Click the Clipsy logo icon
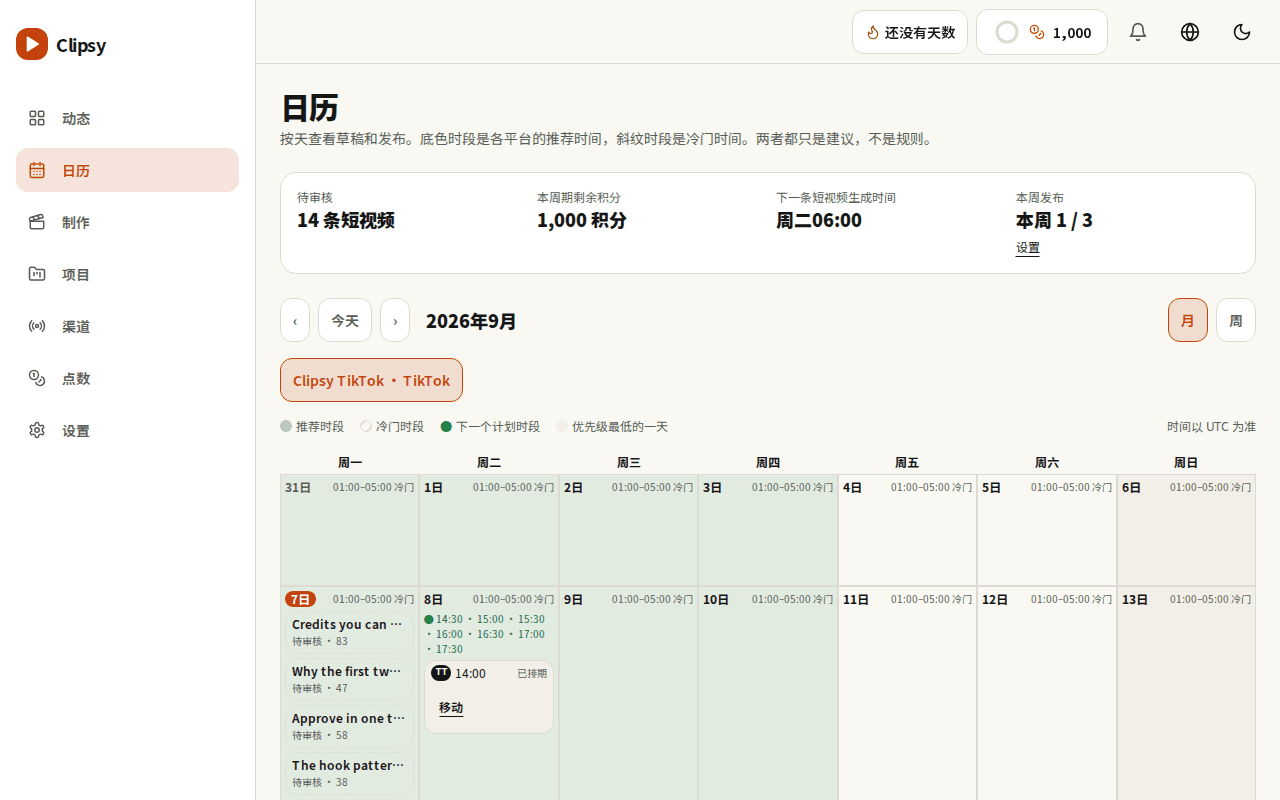 [32, 44]
